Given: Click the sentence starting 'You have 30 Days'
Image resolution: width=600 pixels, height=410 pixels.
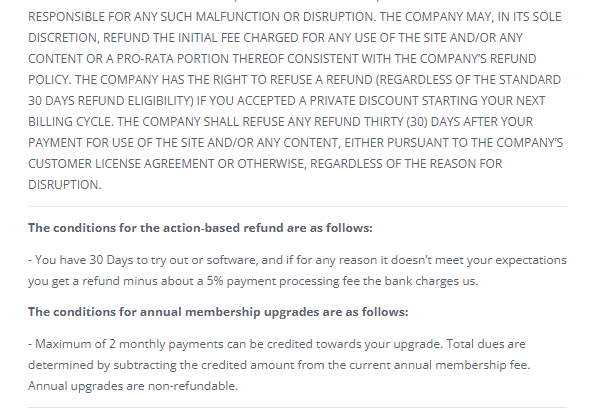Looking at the screenshot, I should point(297,270).
